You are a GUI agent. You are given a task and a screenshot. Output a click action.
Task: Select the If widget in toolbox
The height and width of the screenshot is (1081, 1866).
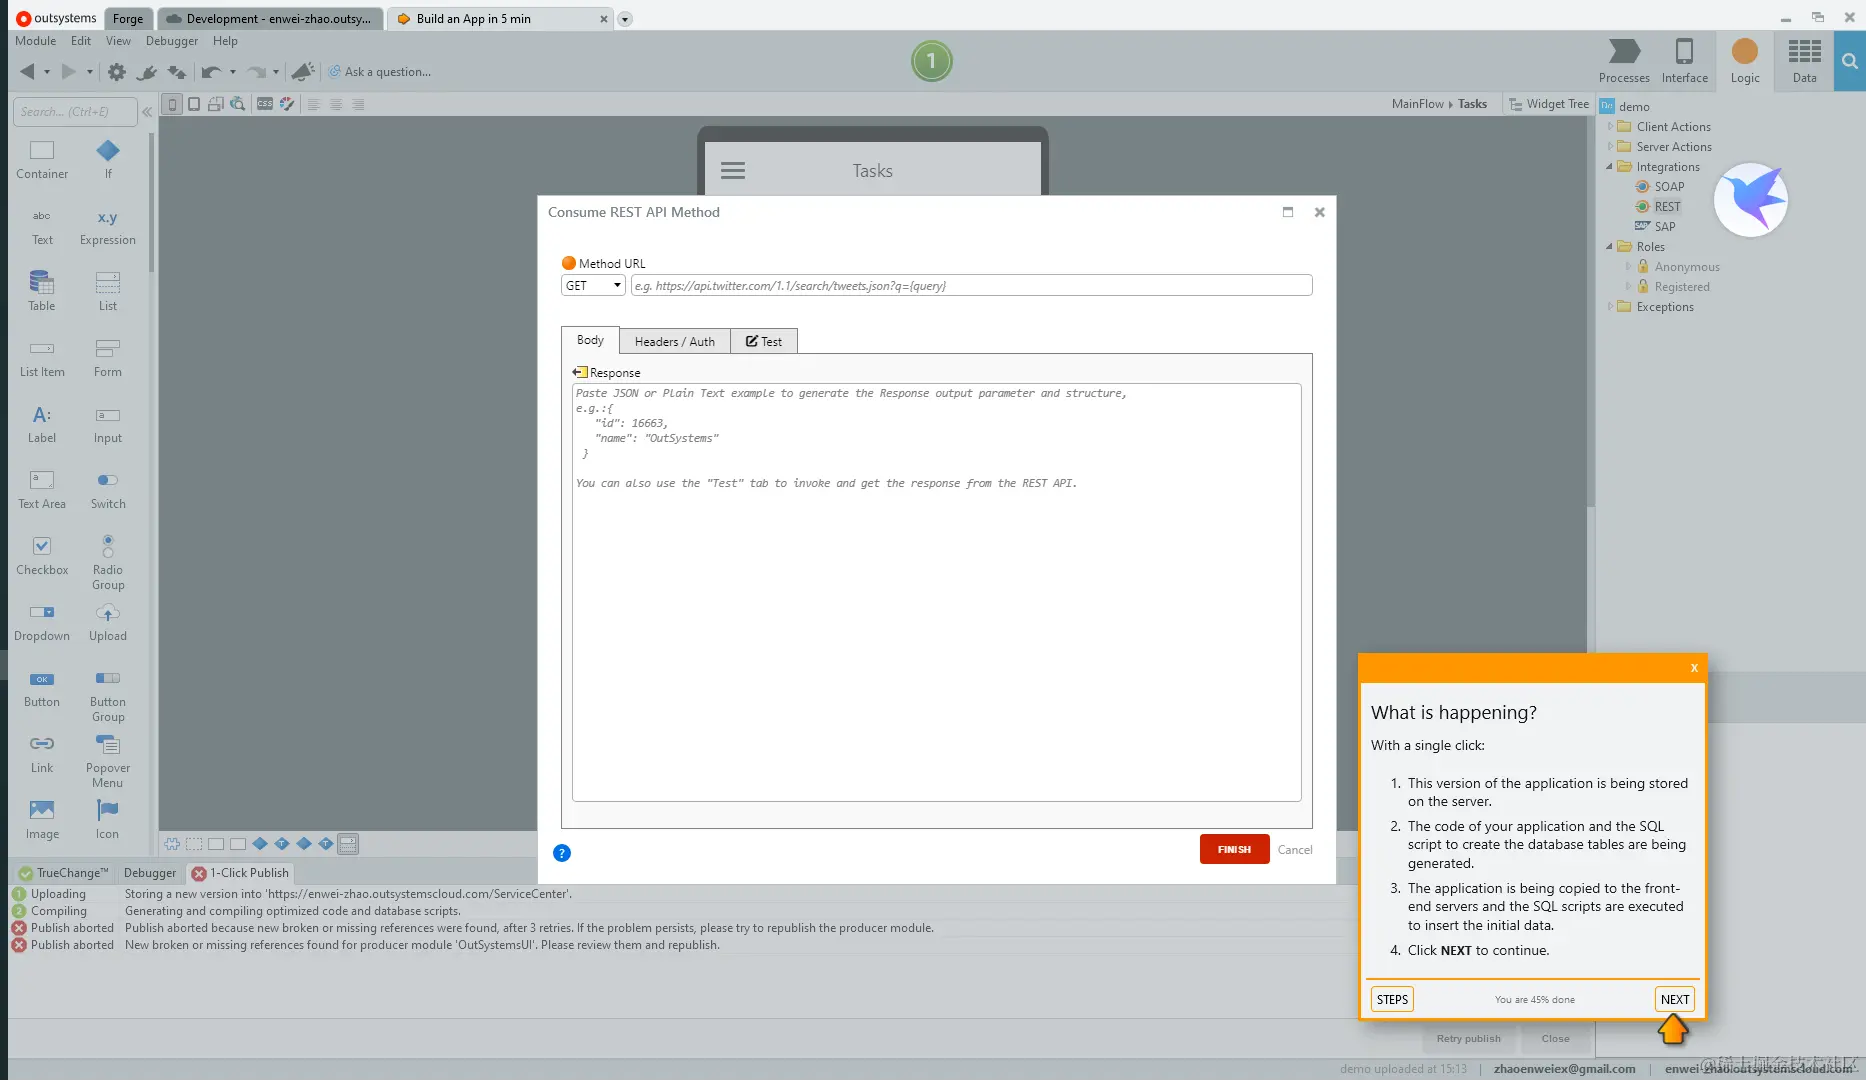click(108, 160)
